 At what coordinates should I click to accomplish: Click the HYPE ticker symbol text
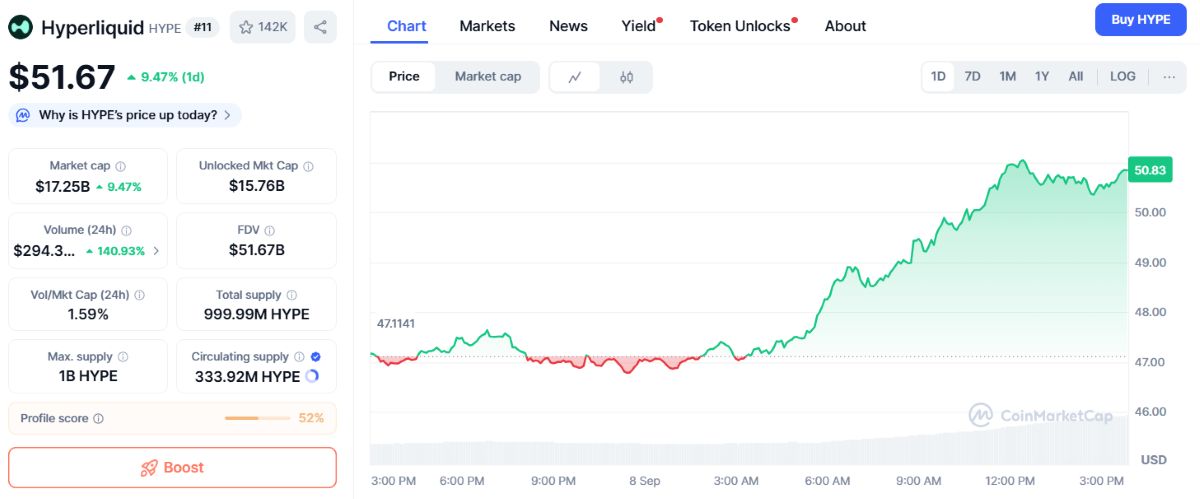(x=165, y=28)
